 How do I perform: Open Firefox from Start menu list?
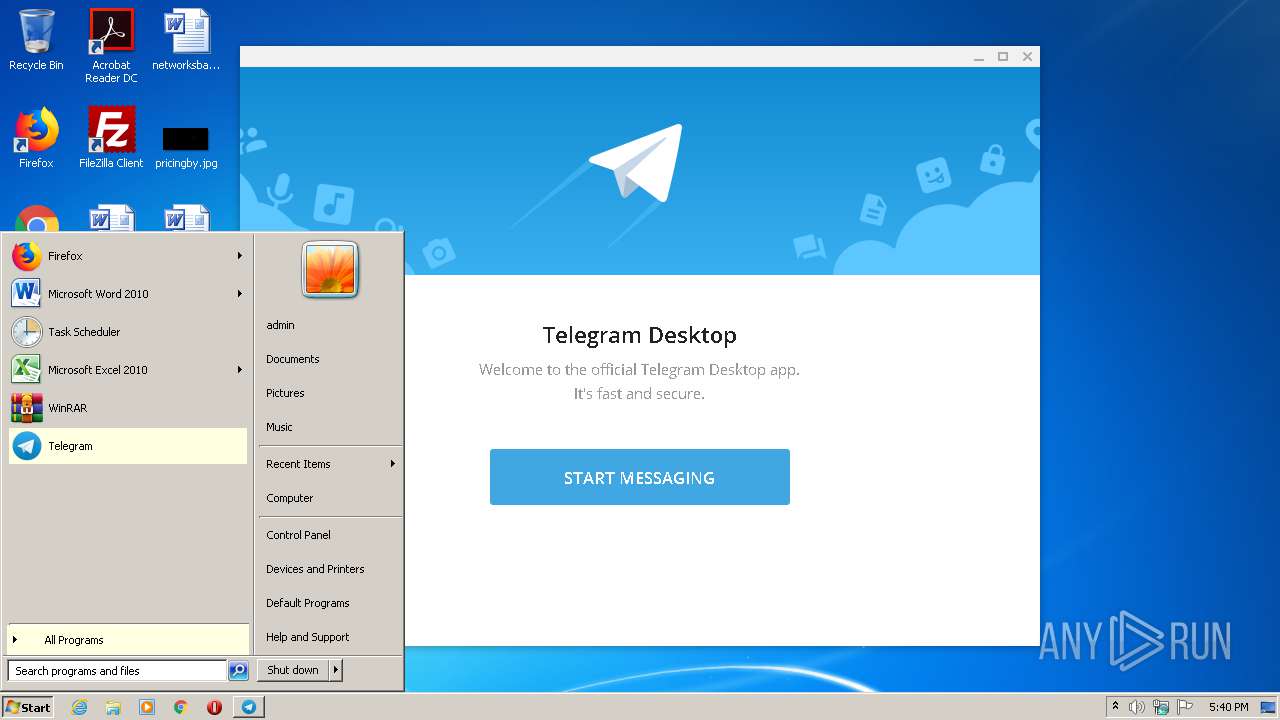127,256
